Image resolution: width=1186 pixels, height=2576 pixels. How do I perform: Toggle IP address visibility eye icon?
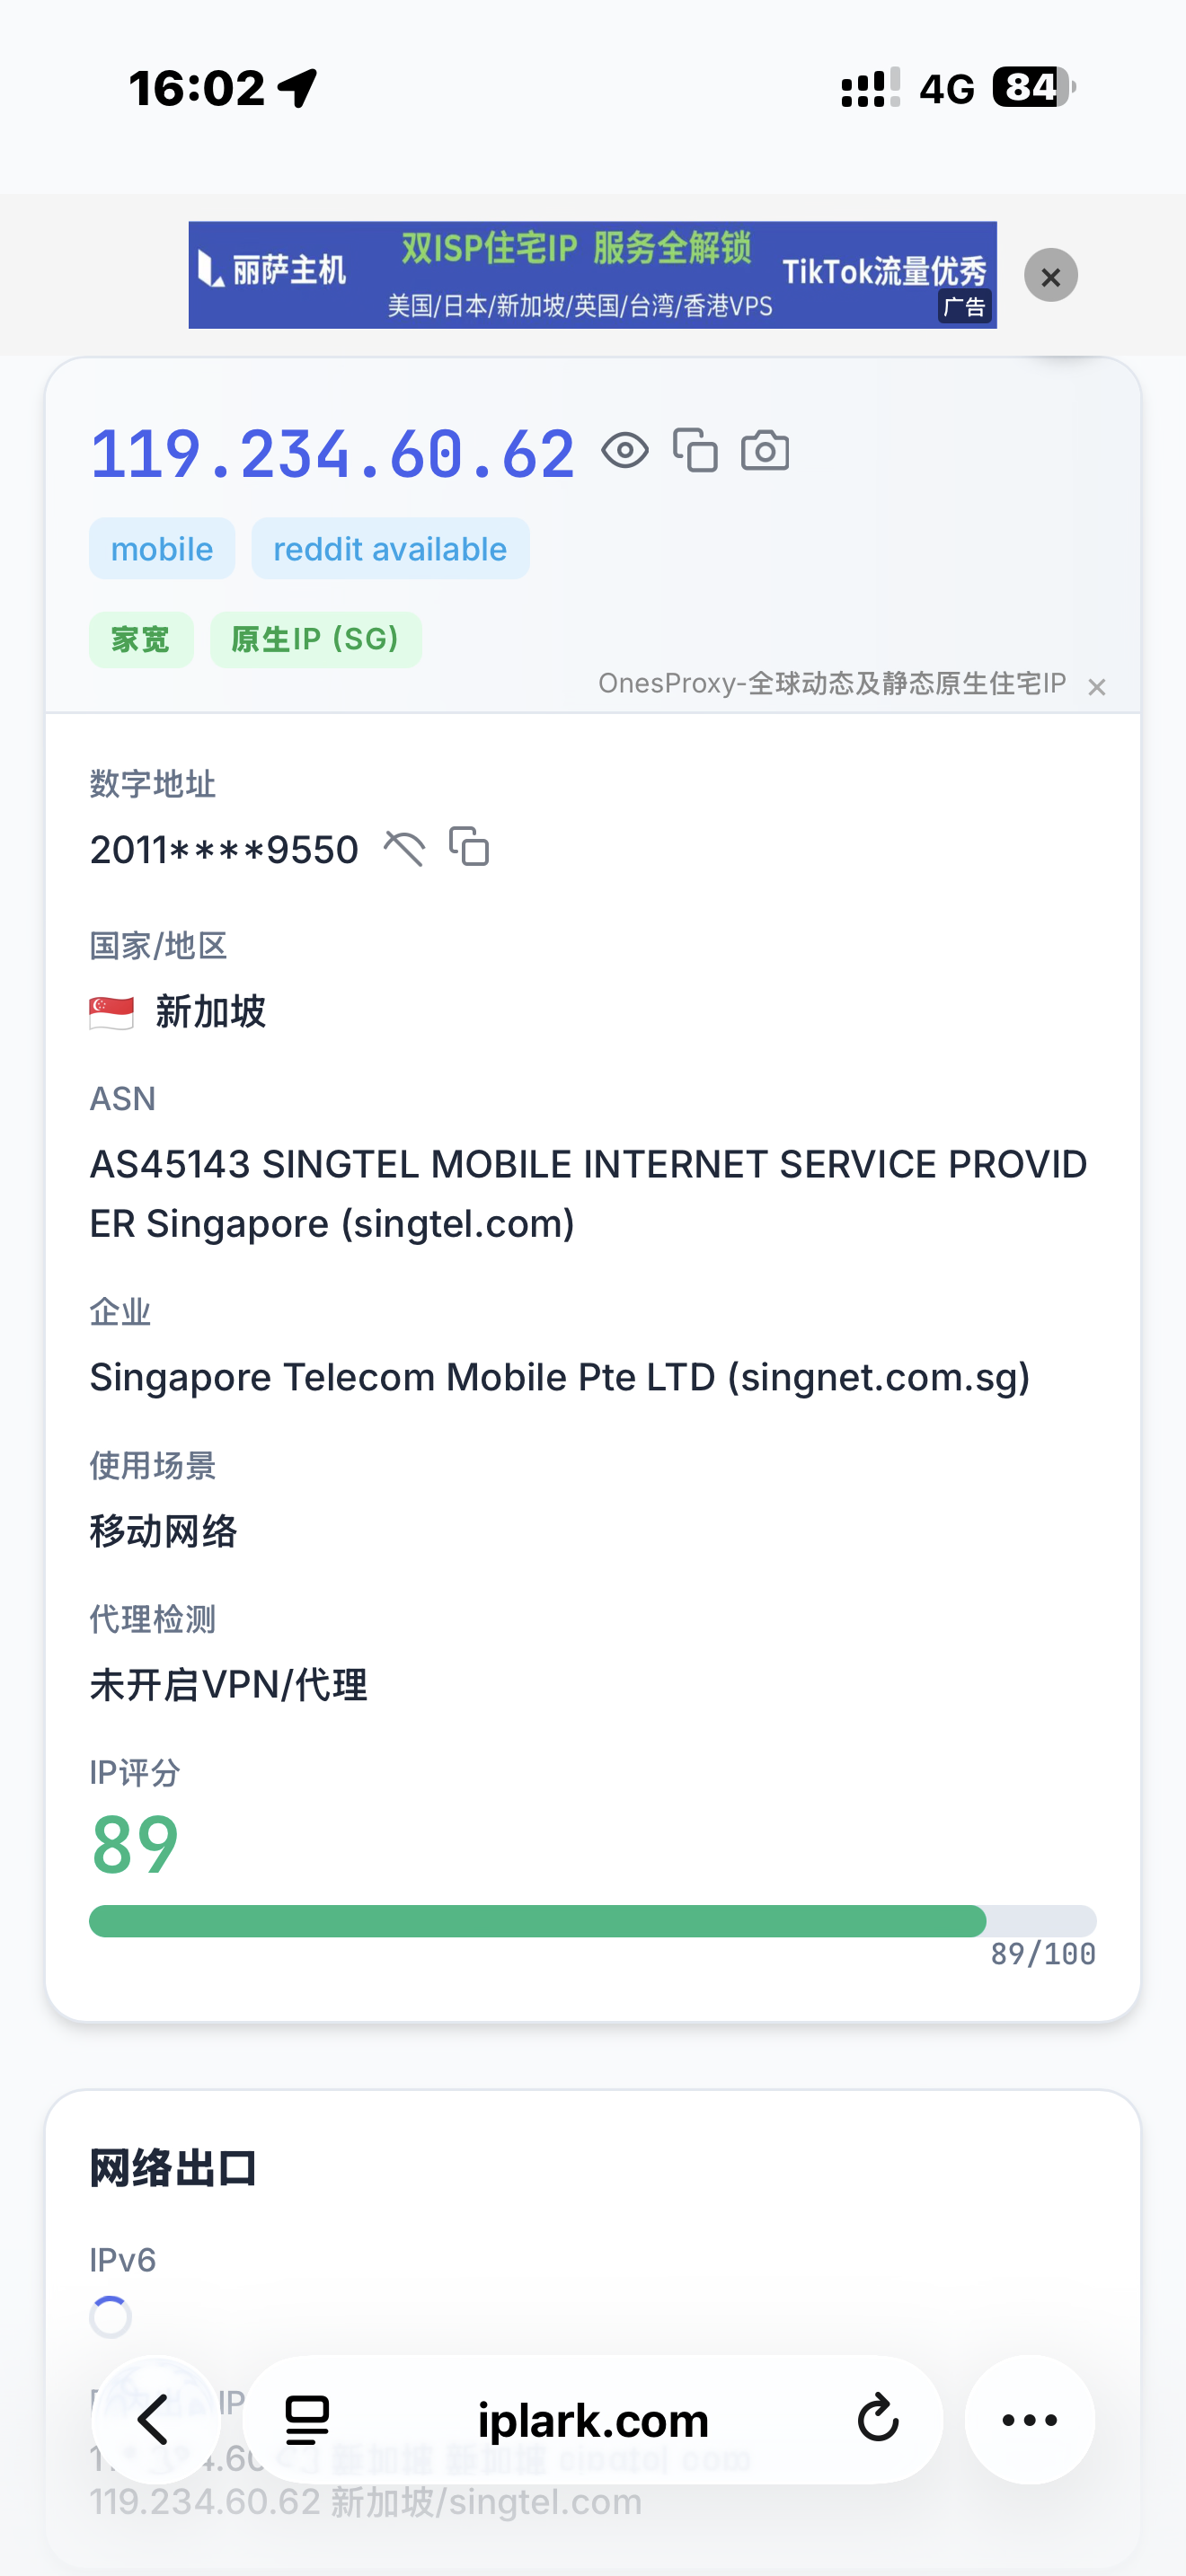(x=625, y=451)
